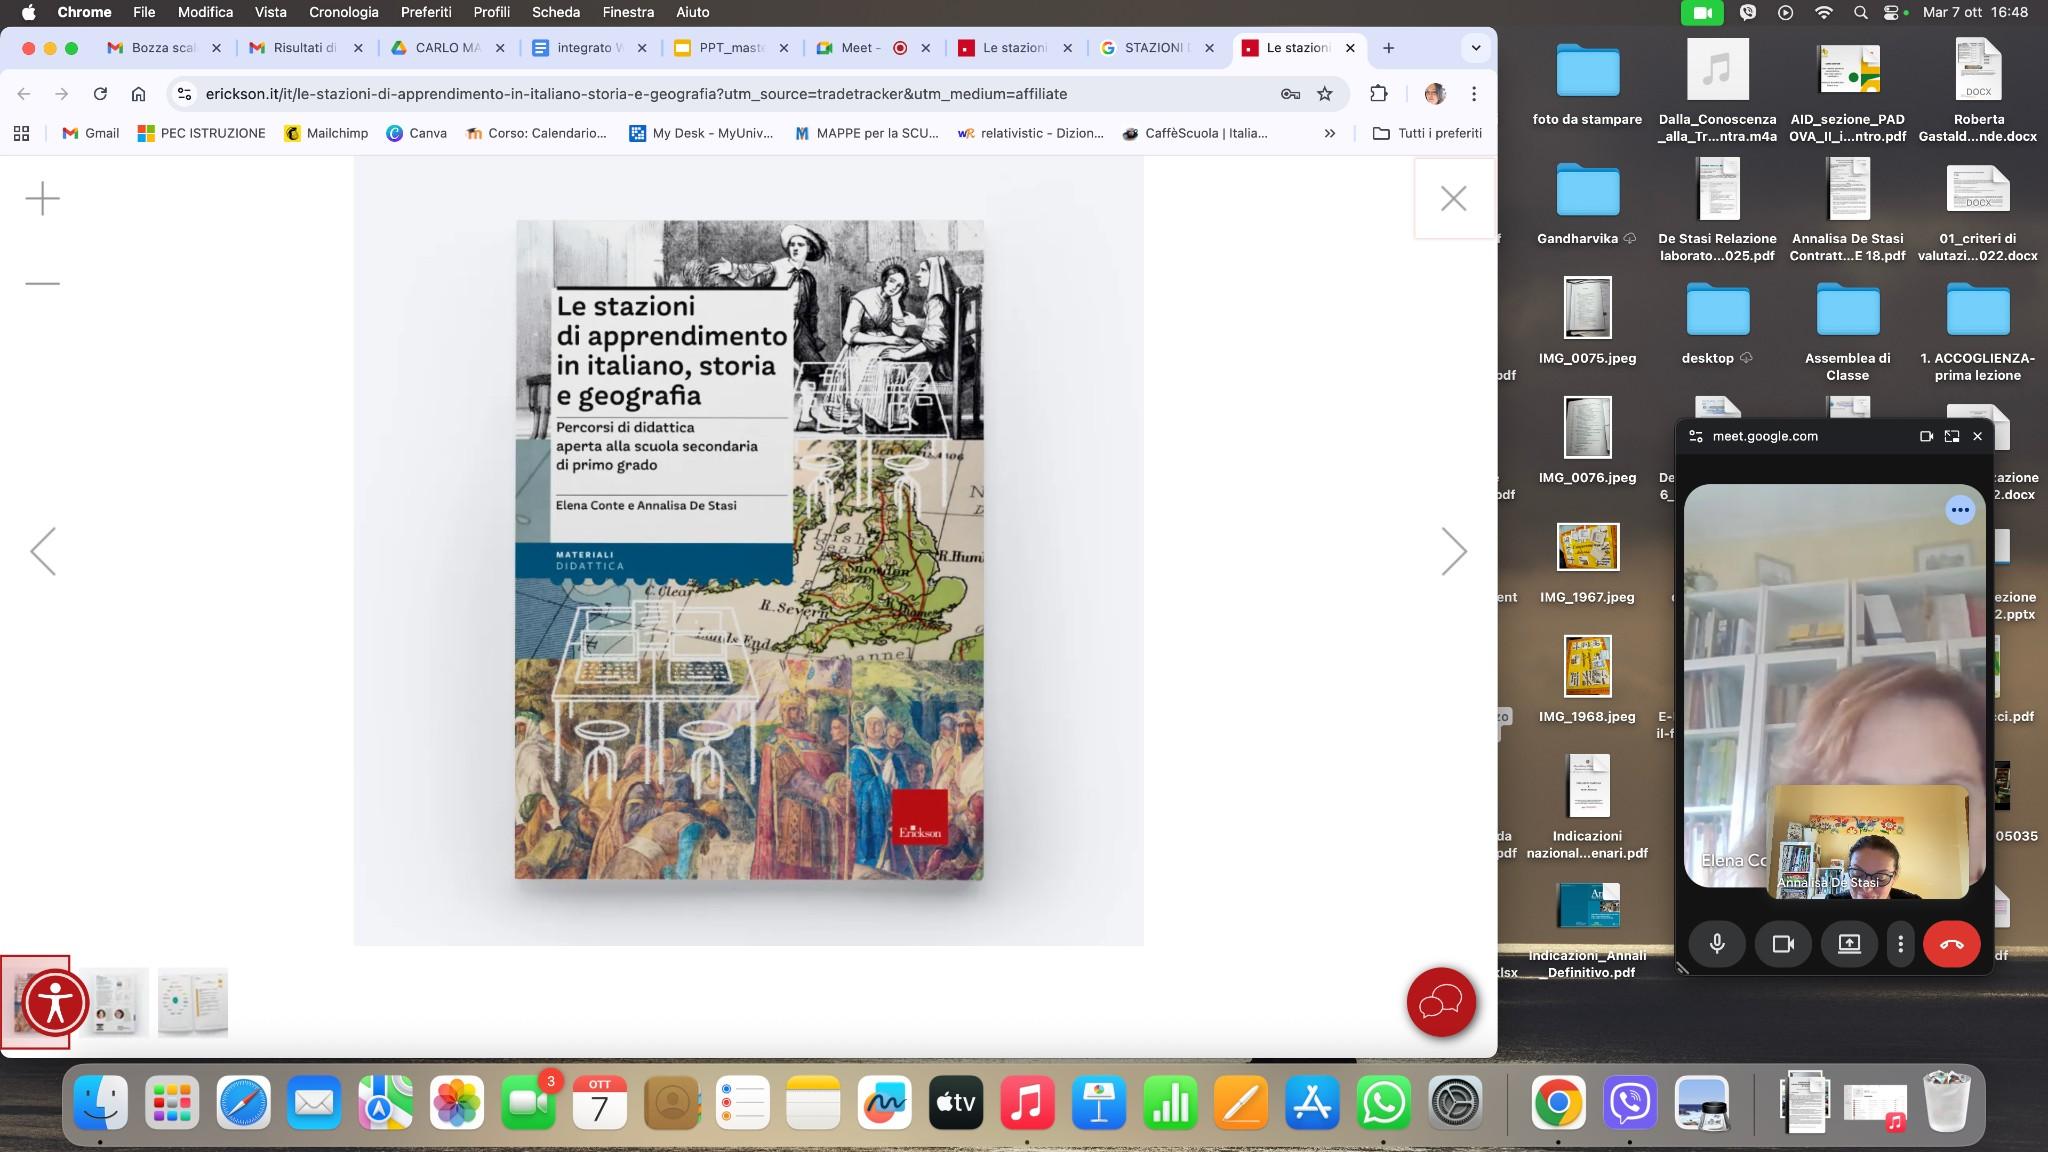Toggle camera in Meet window
The height and width of the screenshot is (1152, 2048).
(1783, 944)
